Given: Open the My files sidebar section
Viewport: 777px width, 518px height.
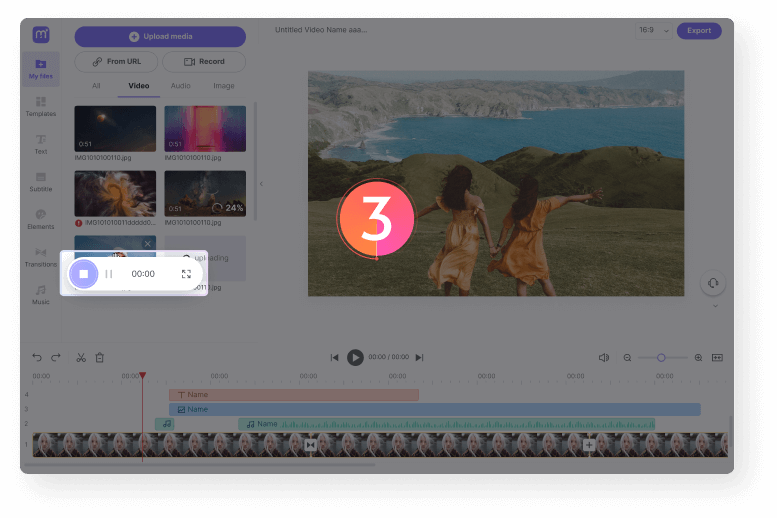Looking at the screenshot, I should 41,69.
